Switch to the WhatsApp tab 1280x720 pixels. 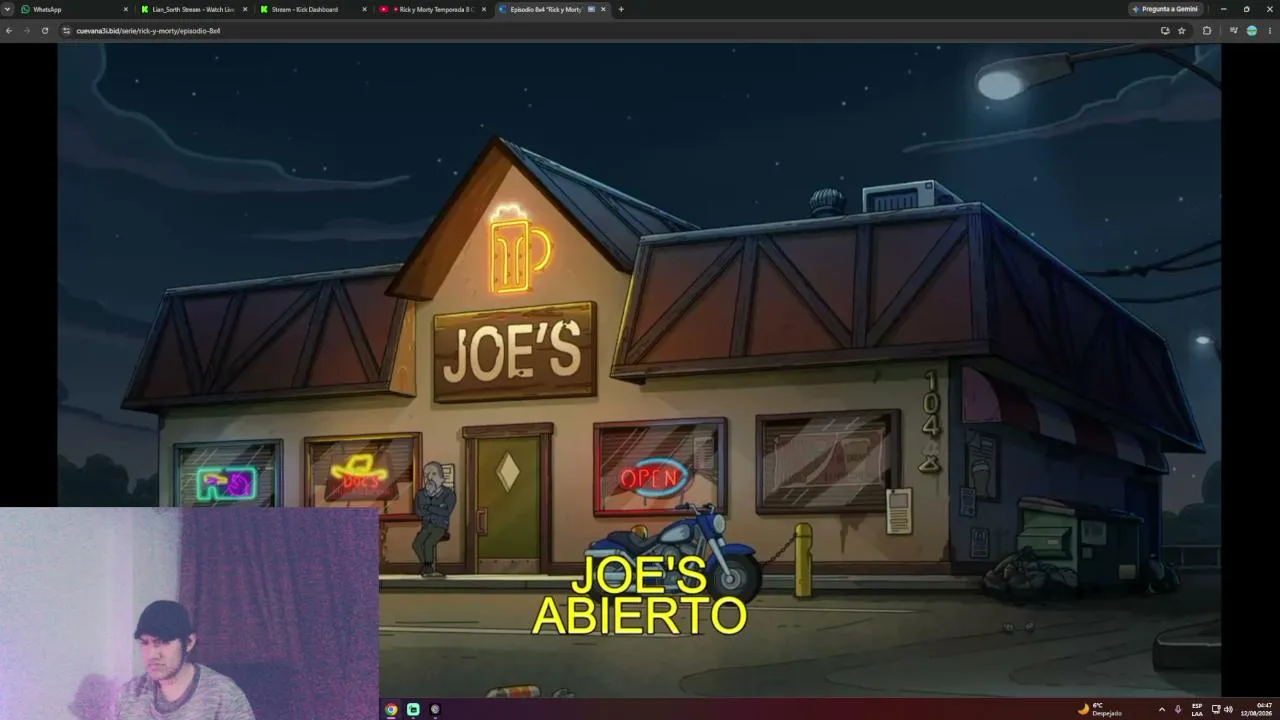(75, 9)
